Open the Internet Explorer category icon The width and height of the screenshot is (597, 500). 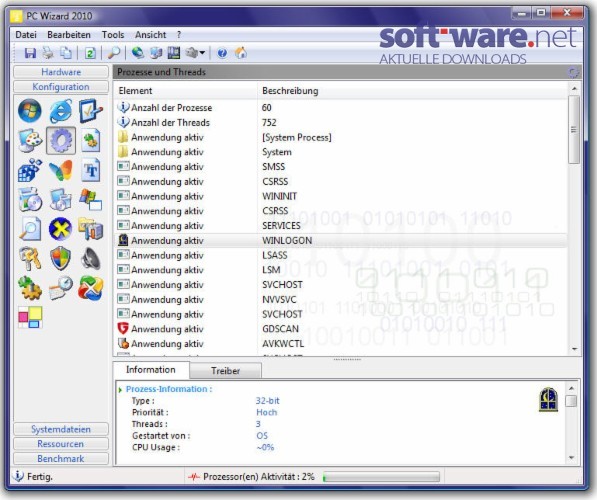click(61, 111)
